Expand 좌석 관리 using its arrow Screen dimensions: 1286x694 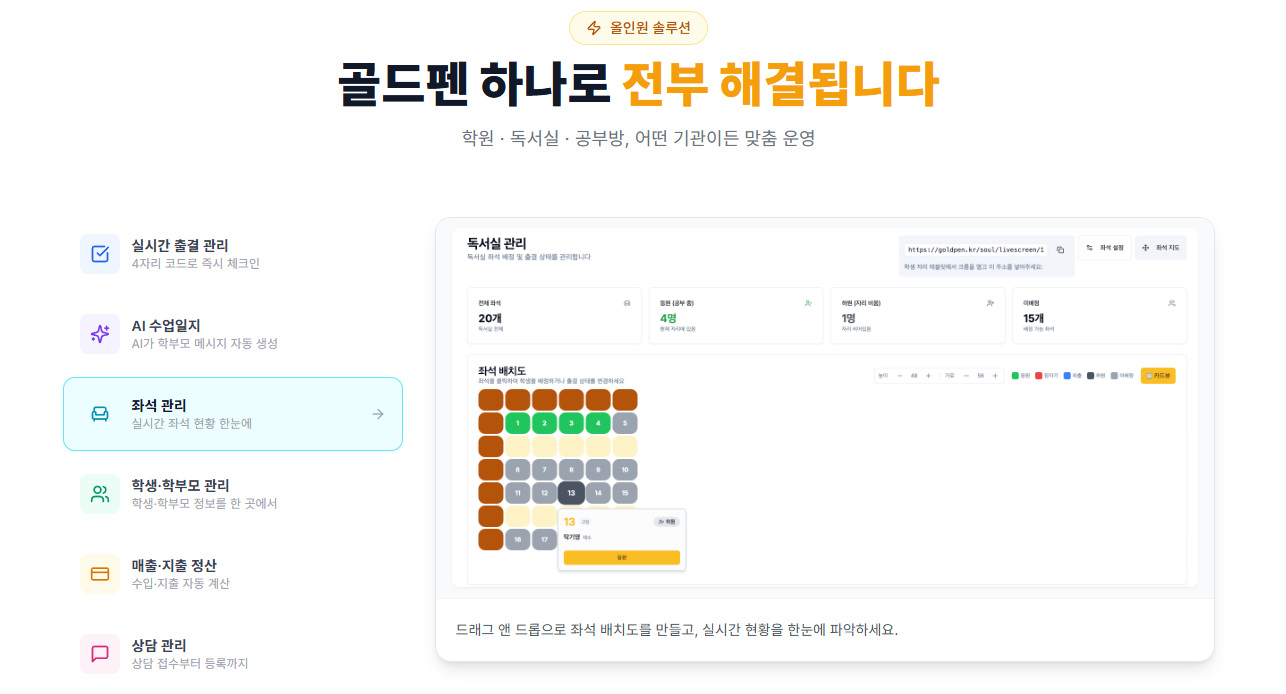coord(378,414)
